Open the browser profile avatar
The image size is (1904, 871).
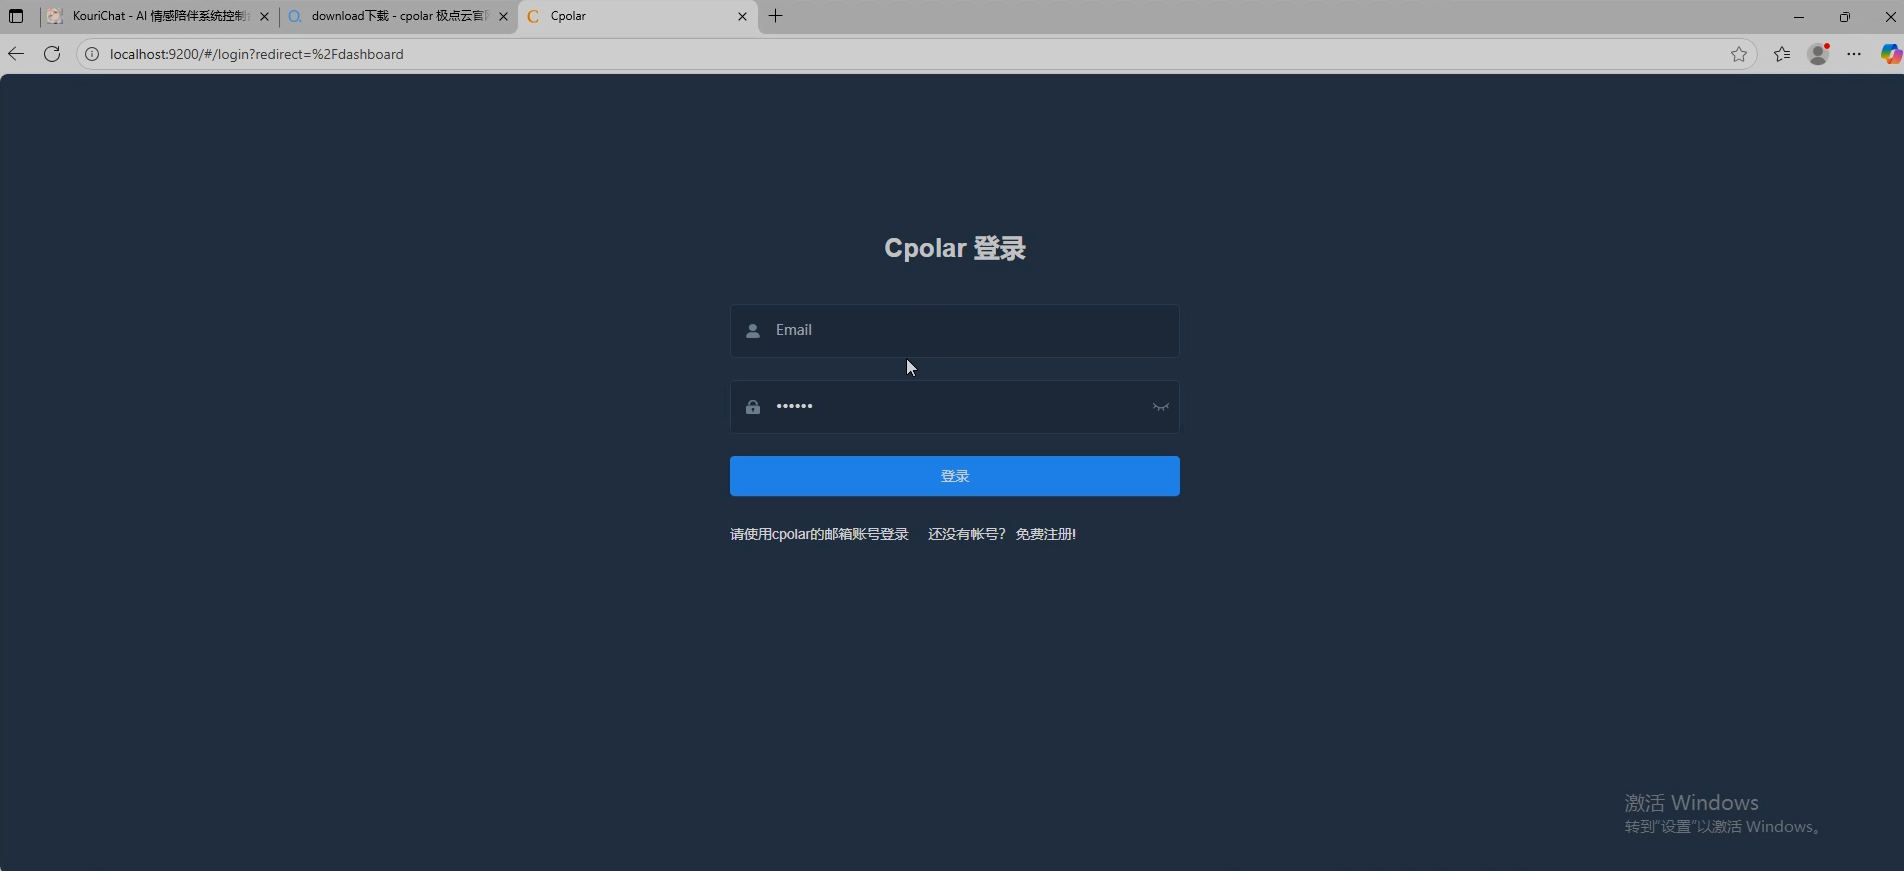click(1818, 54)
